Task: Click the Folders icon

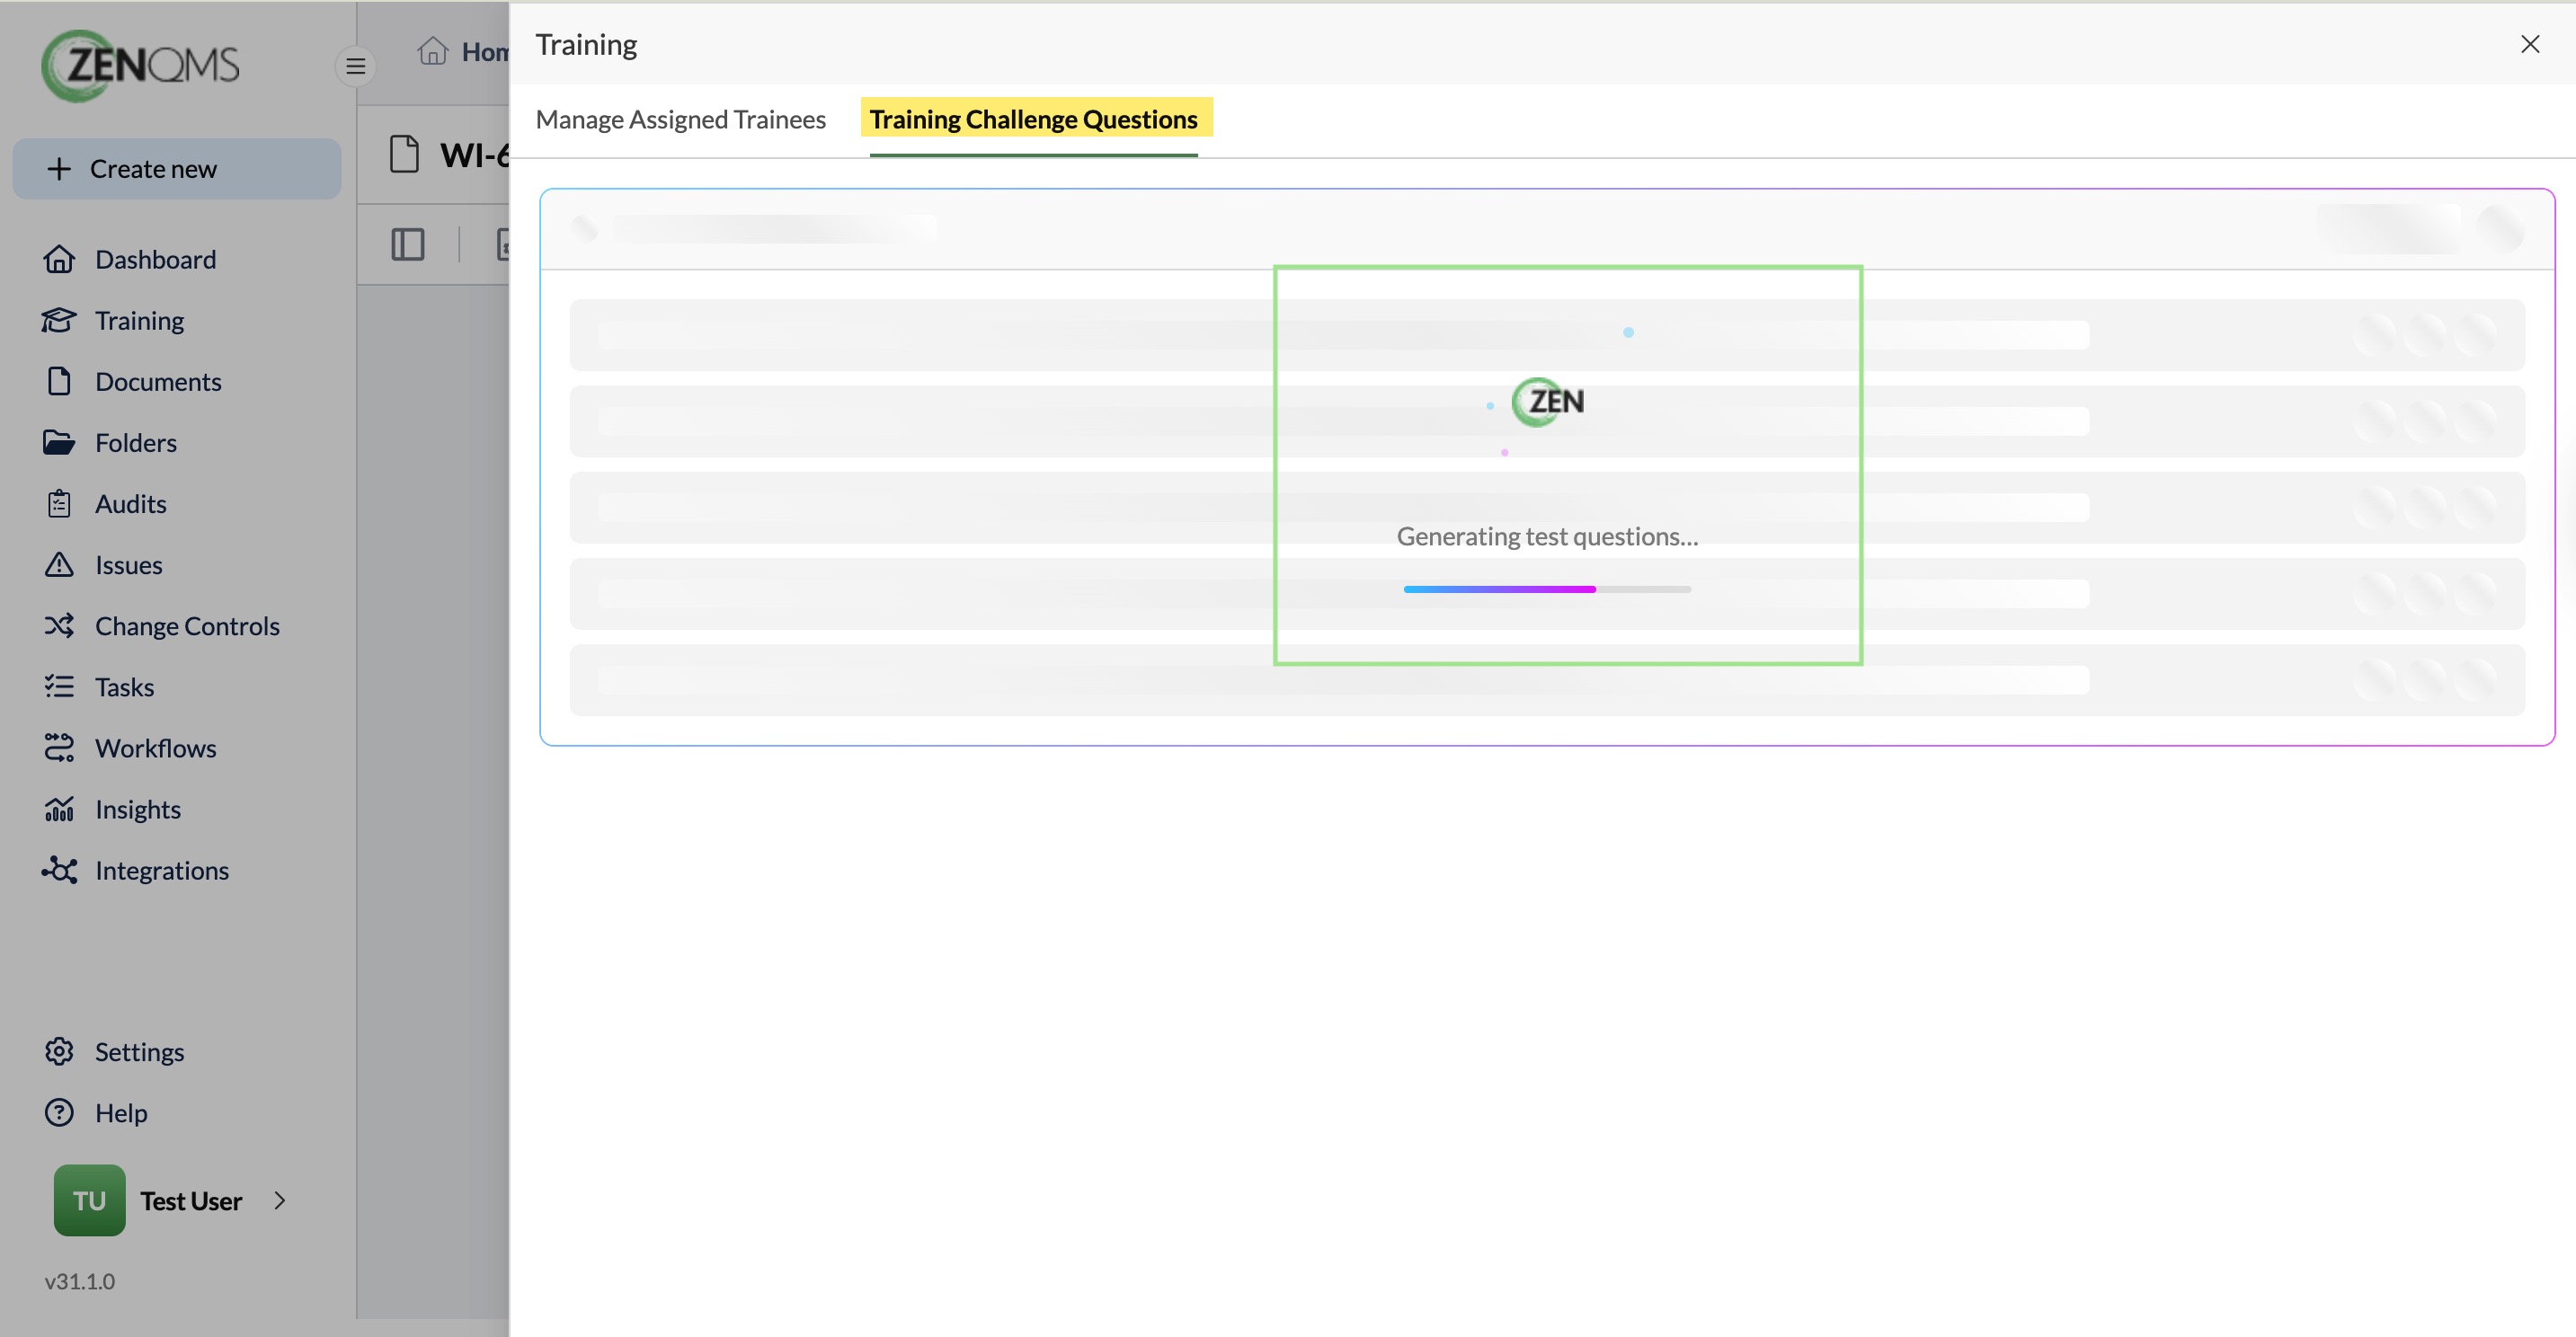Action: [59, 442]
